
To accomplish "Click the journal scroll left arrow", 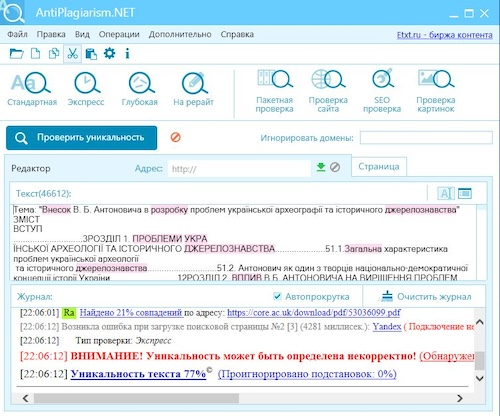I will click(x=25, y=398).
